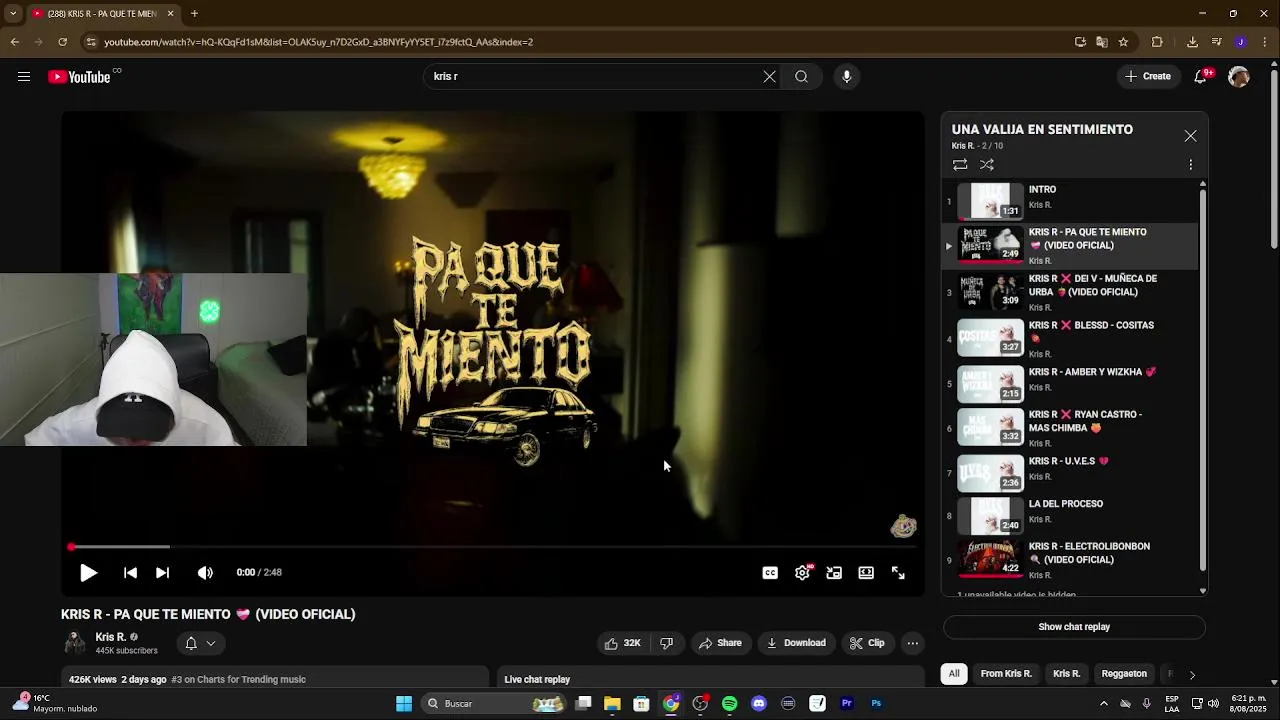Screen dimensions: 1280x720
Task: Toggle playlist loop
Action: click(960, 165)
